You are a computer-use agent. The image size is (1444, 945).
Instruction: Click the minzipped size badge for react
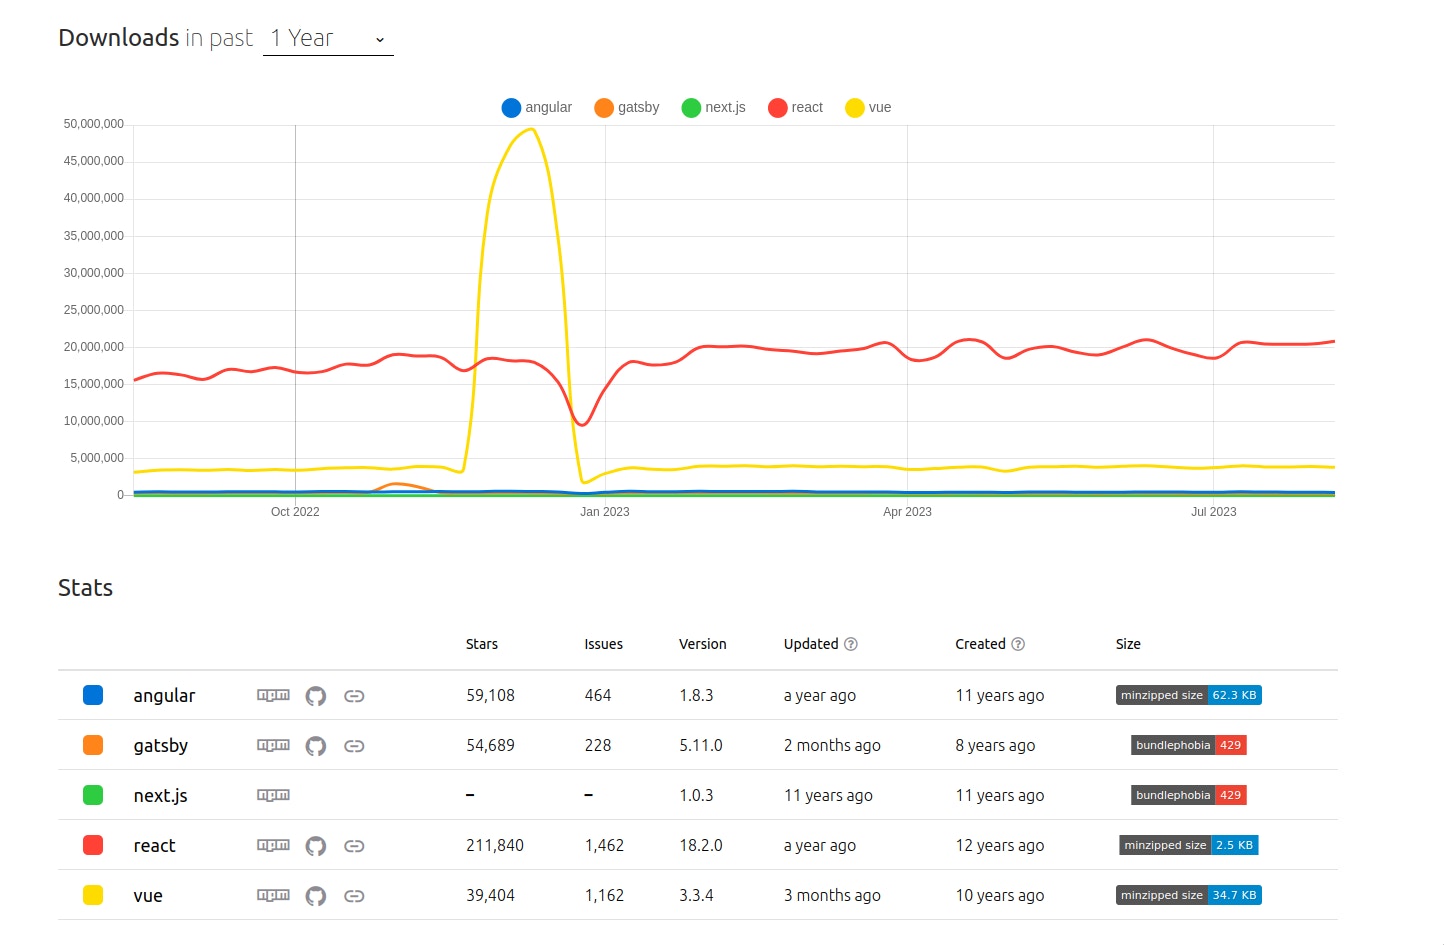[x=1188, y=845]
